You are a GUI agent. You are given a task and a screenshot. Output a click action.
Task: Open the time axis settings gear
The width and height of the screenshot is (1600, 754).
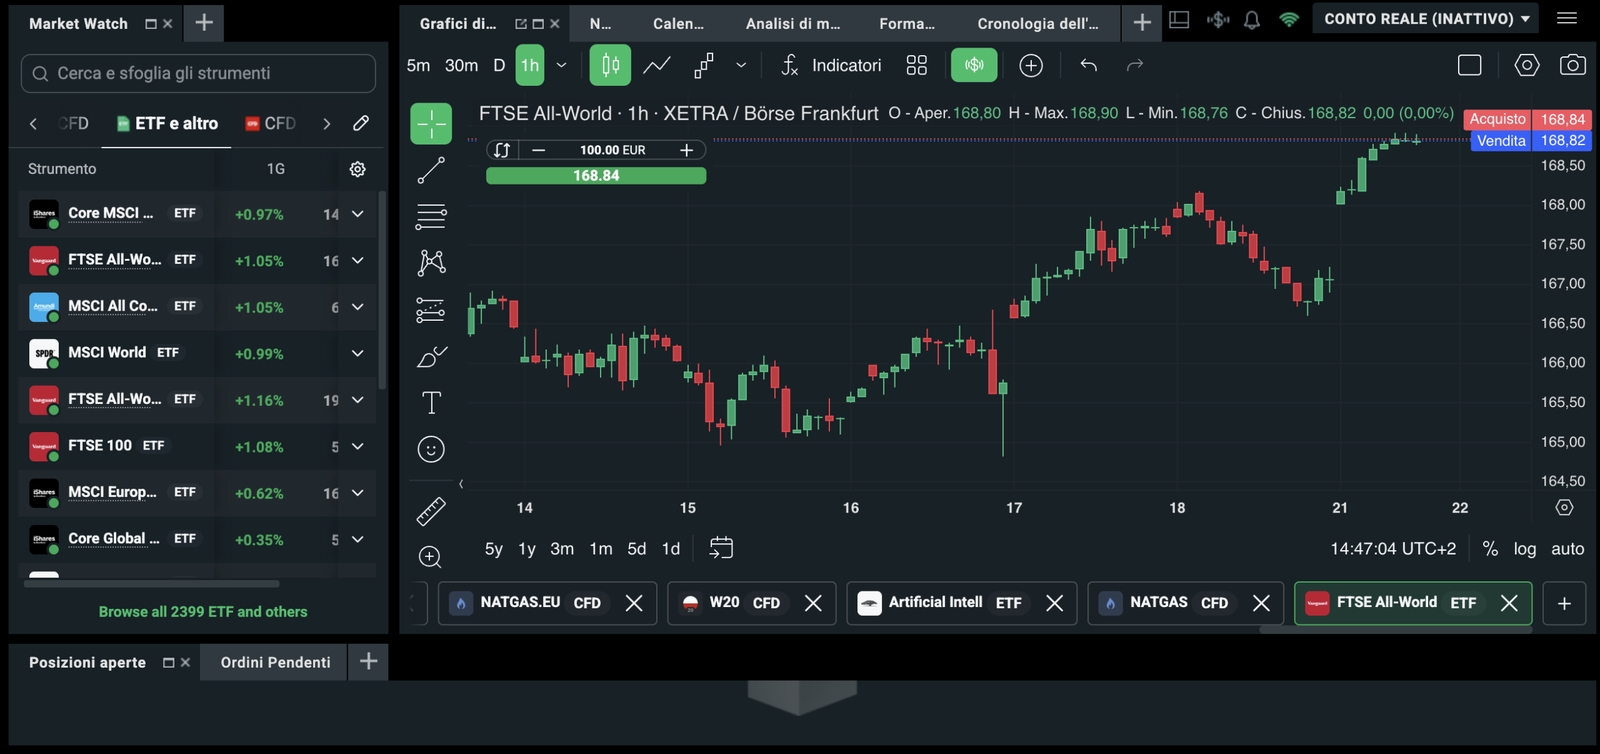[1565, 508]
